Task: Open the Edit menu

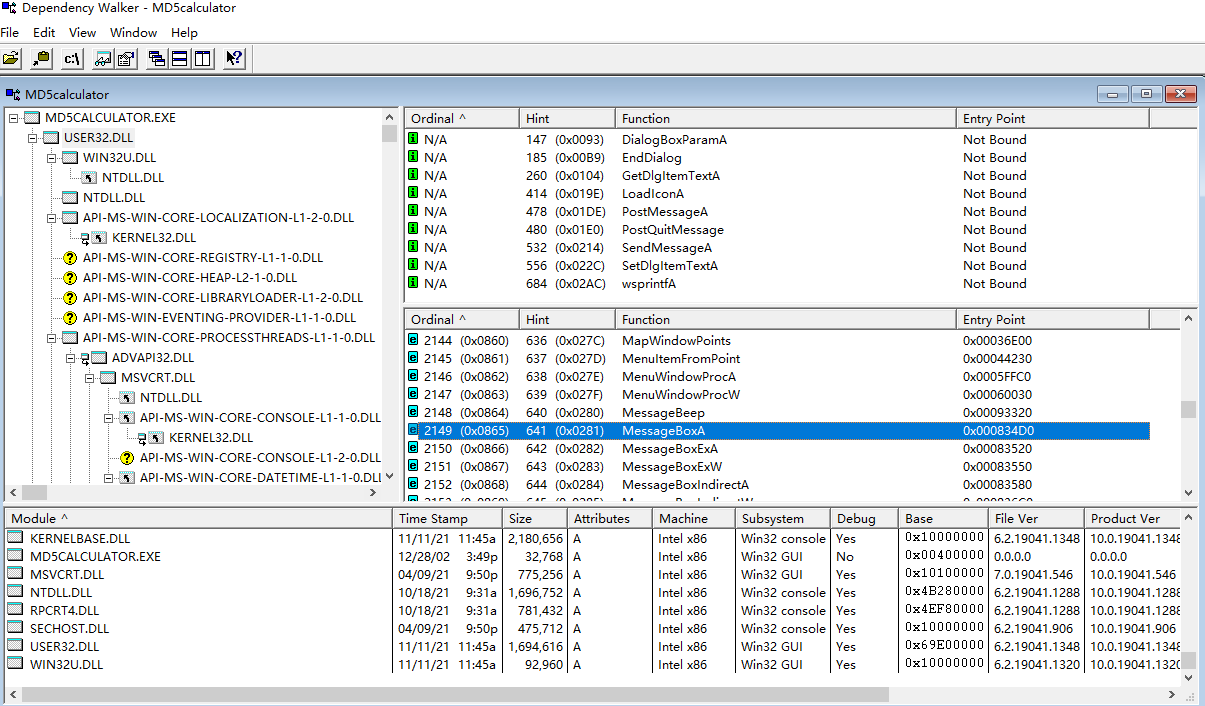Action: tap(44, 33)
